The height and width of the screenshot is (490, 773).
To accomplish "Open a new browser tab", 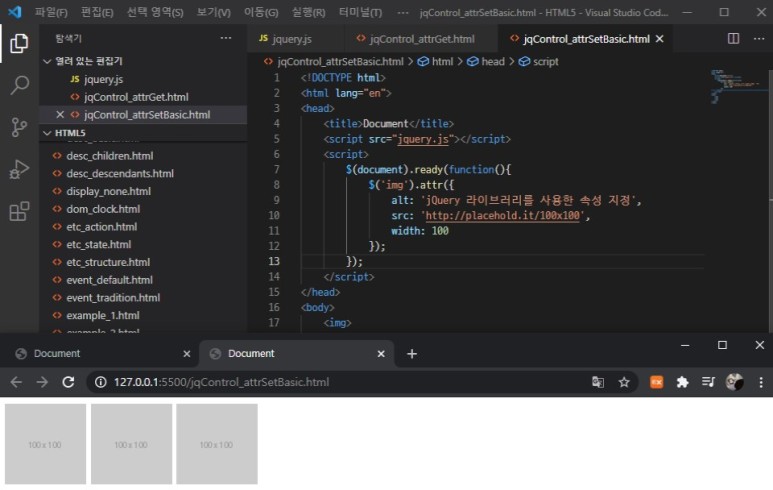I will pos(412,353).
